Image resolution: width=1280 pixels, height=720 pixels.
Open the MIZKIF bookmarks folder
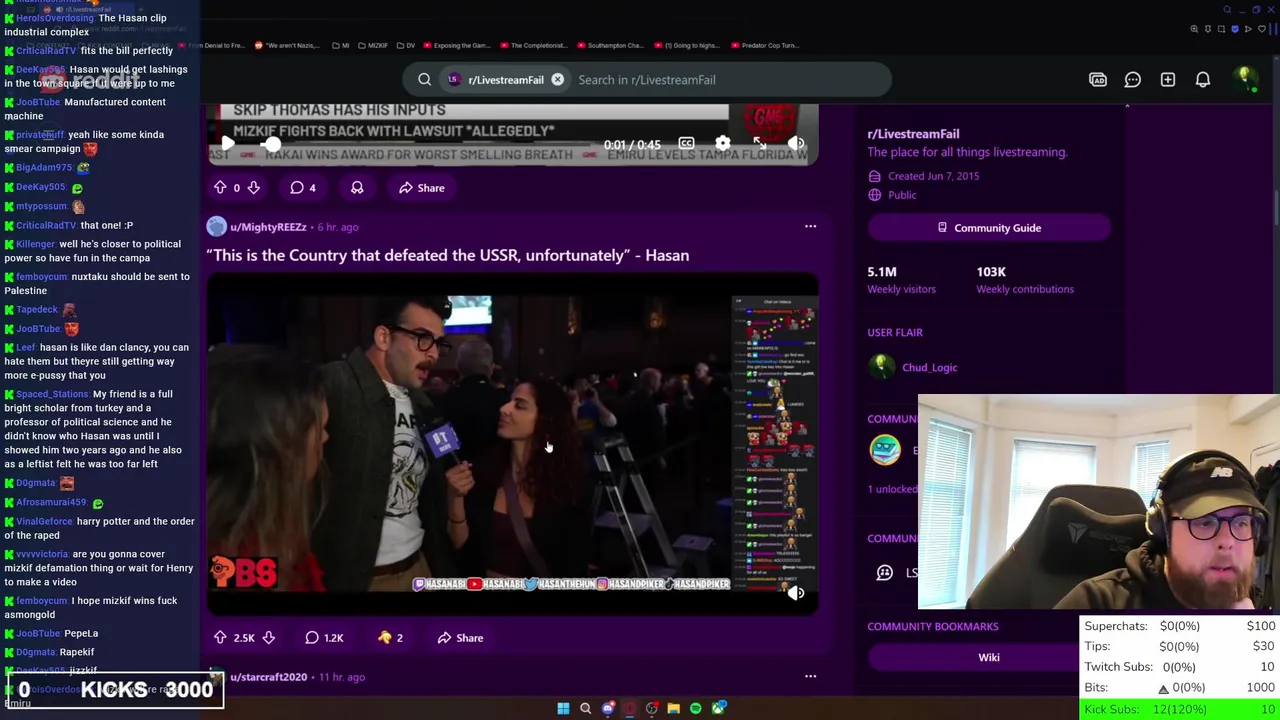(372, 45)
